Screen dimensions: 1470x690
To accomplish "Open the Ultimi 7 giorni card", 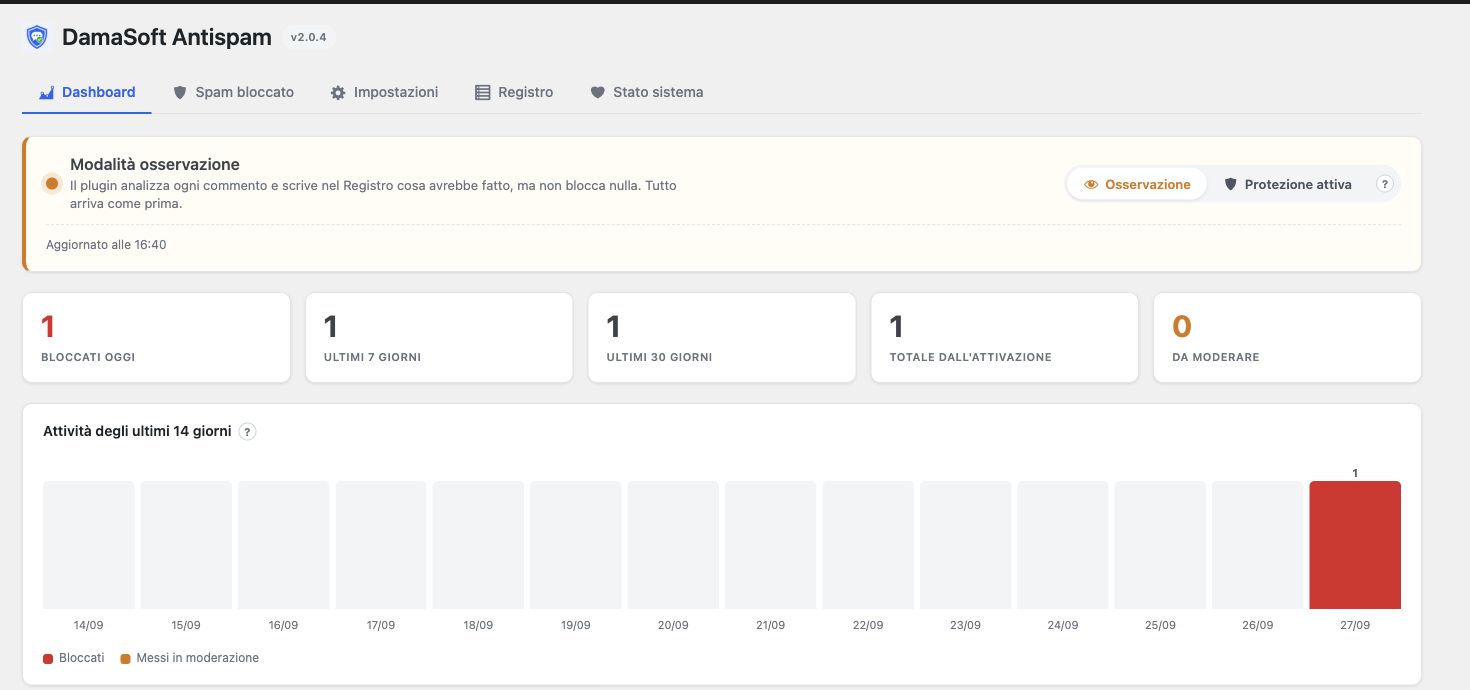I will tap(439, 338).
